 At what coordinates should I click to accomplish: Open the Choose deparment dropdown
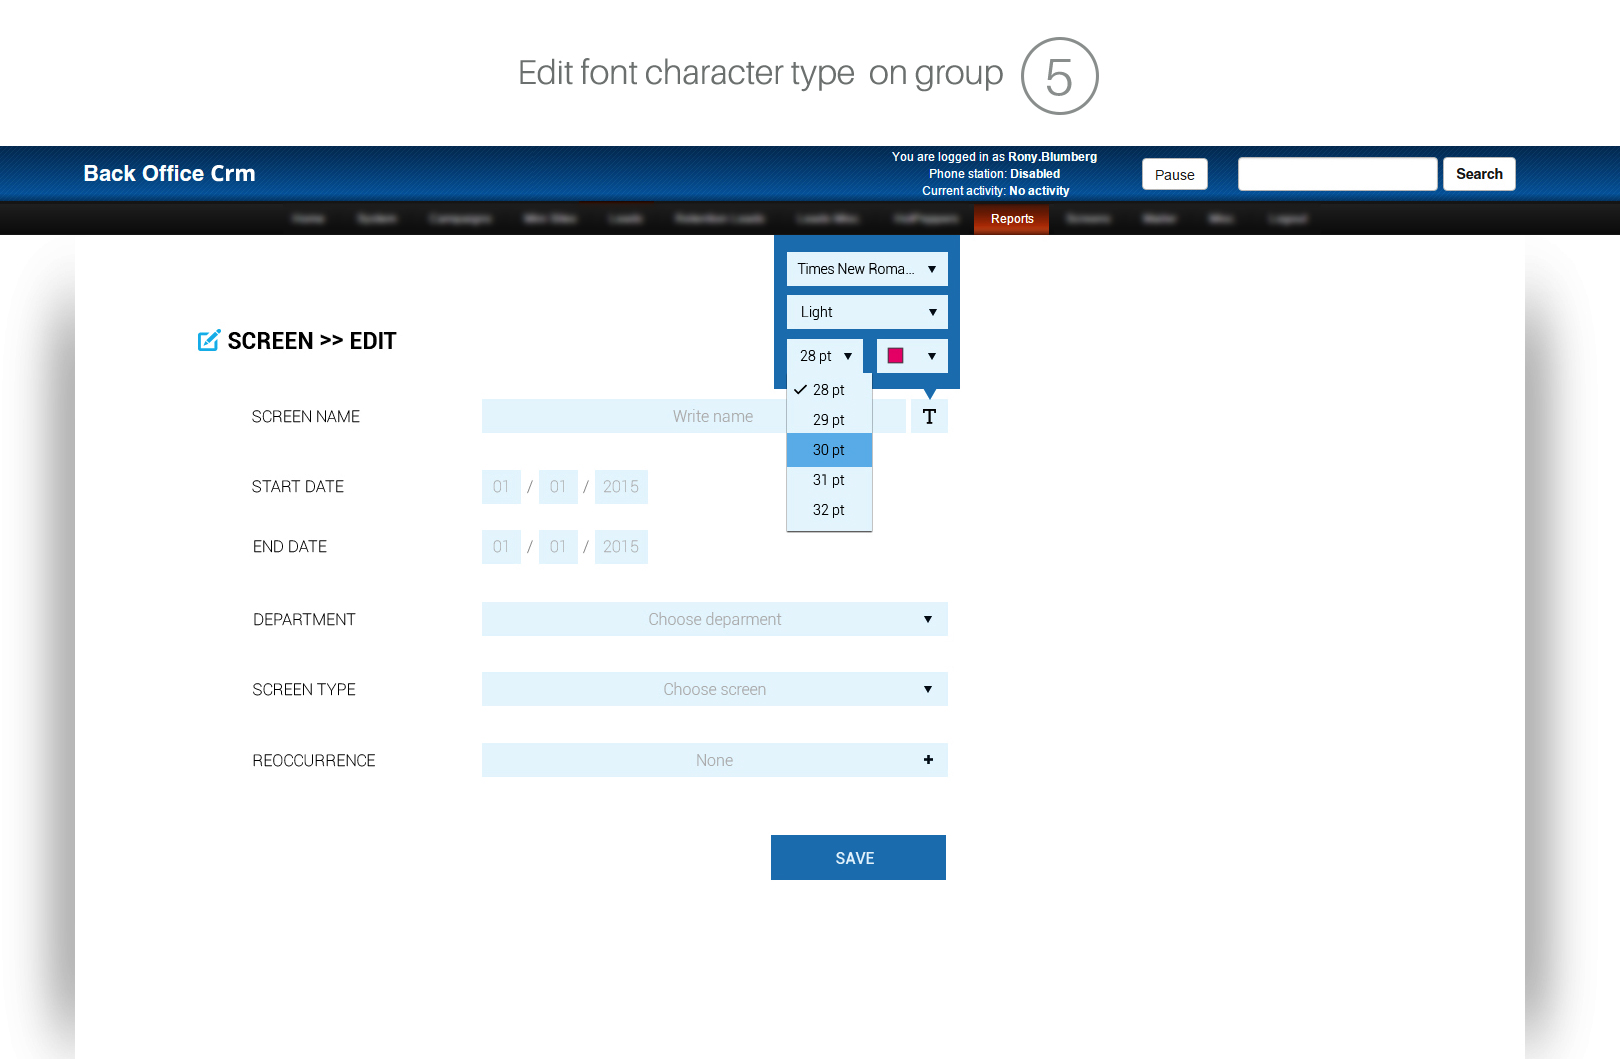[x=715, y=619]
